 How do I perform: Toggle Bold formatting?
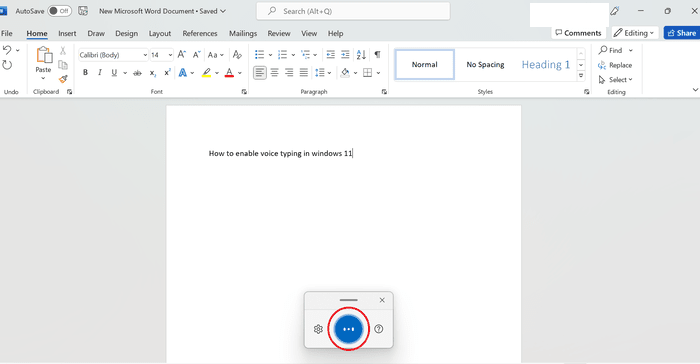85,72
